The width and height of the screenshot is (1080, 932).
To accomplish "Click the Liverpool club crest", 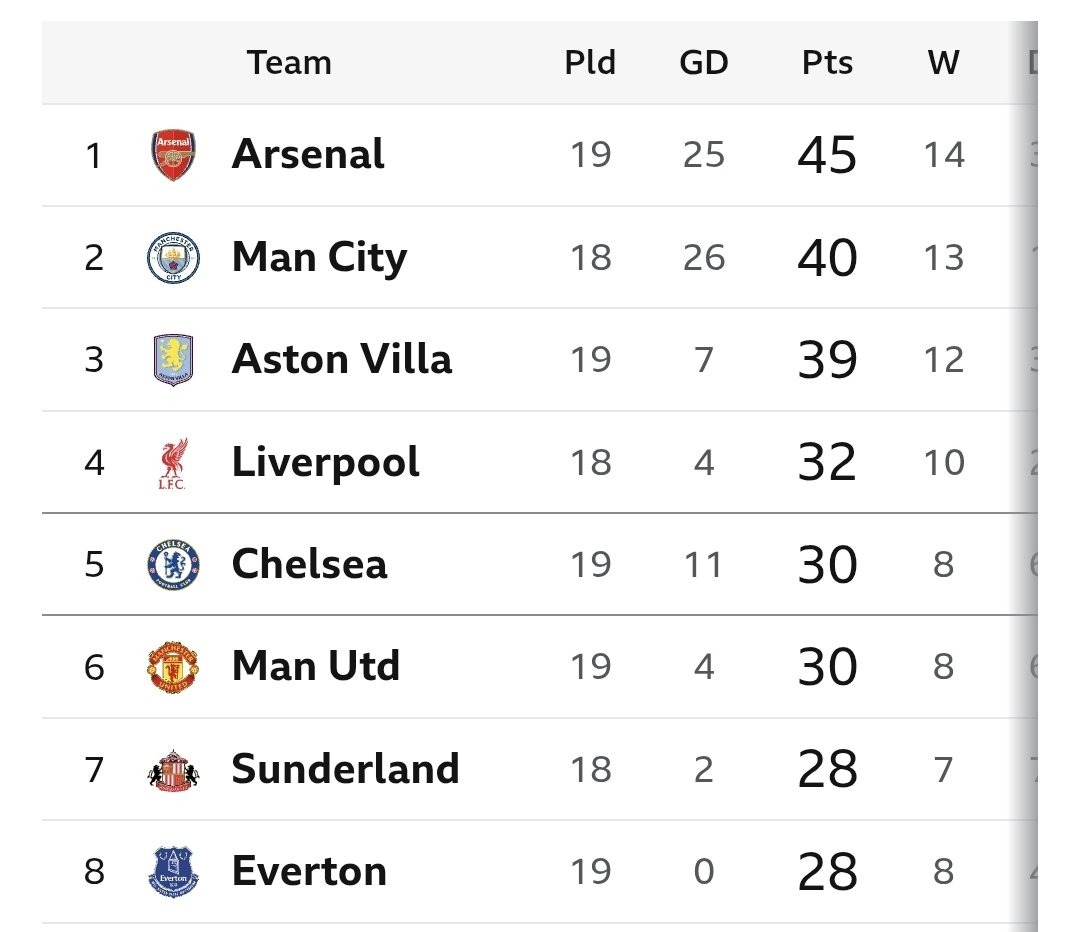I will [x=173, y=463].
